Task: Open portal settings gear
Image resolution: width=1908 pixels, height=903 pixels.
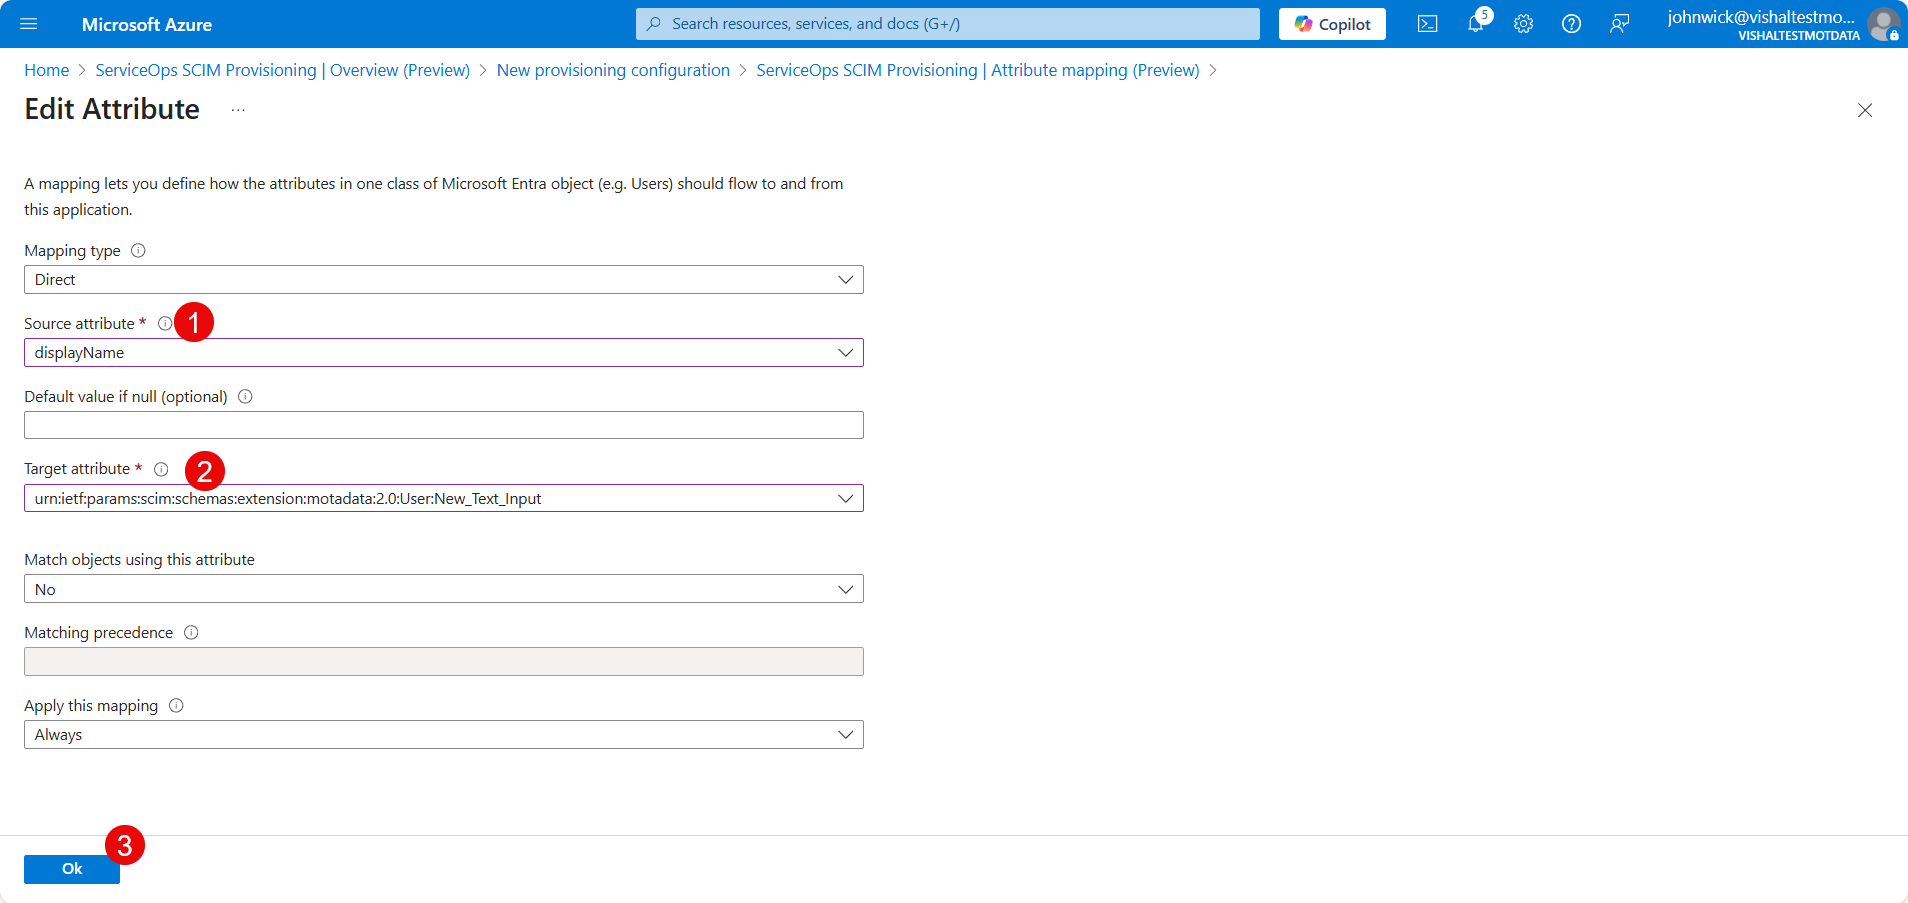Action: (x=1523, y=24)
